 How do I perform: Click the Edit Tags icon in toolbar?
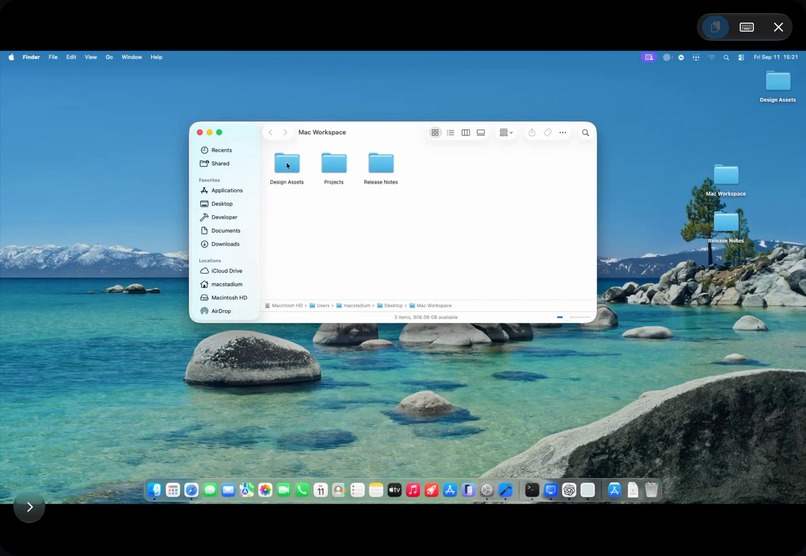pos(547,133)
